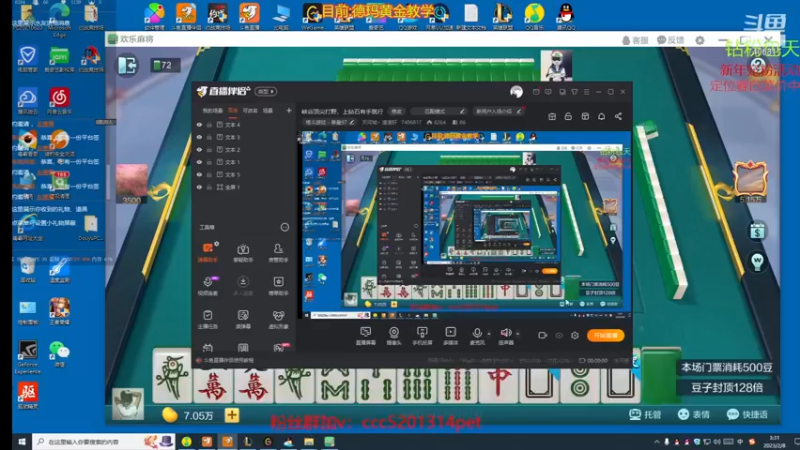800x450 pixels.
Task: Expand microphone options arrow
Action: pos(489,334)
